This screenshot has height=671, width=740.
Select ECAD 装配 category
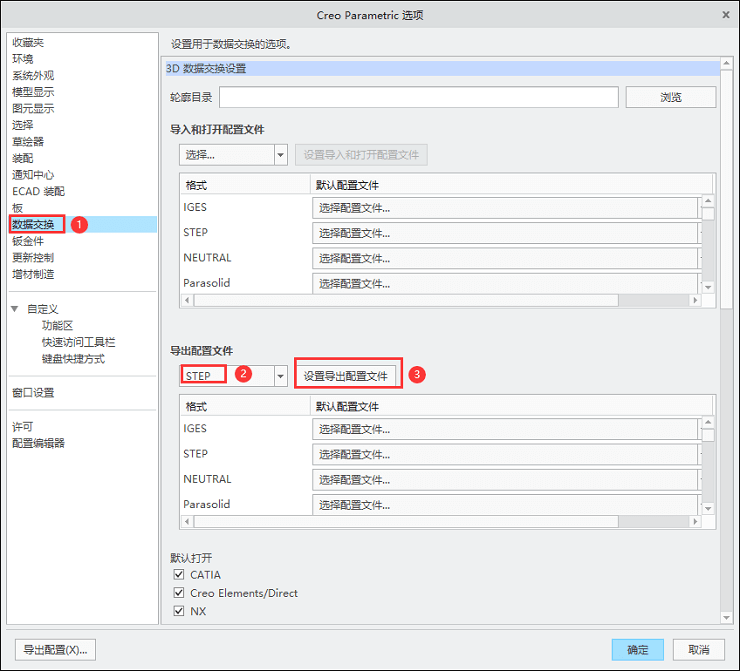click(38, 192)
